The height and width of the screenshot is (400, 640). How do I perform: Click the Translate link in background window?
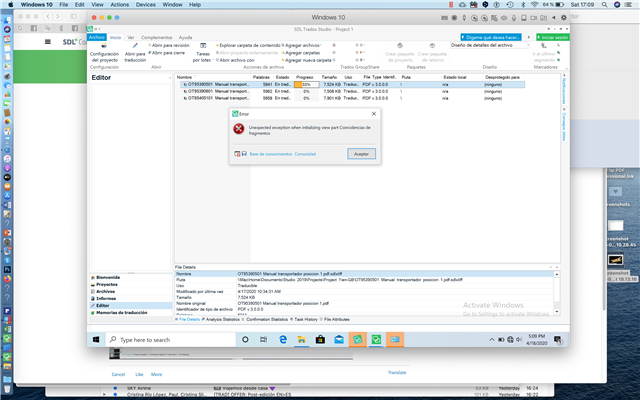(x=397, y=372)
